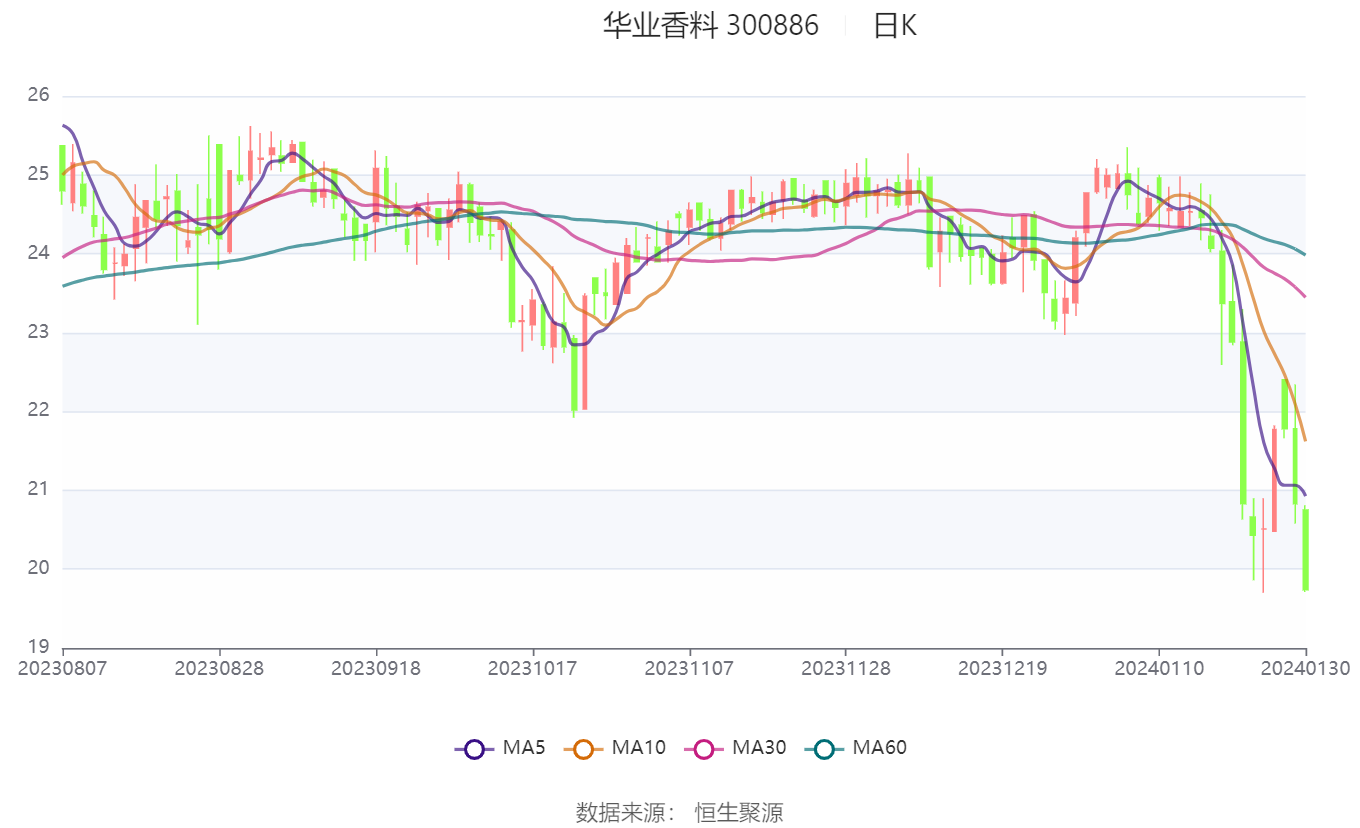Click the x-axis date label 20231107
Image resolution: width=1360 pixels, height=828 pixels.
click(689, 668)
